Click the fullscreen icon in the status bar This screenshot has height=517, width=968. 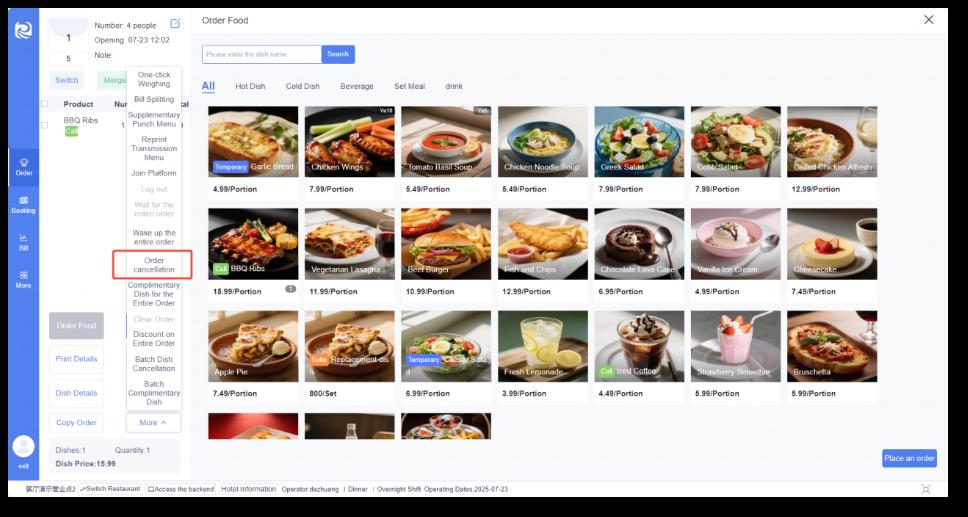point(925,489)
